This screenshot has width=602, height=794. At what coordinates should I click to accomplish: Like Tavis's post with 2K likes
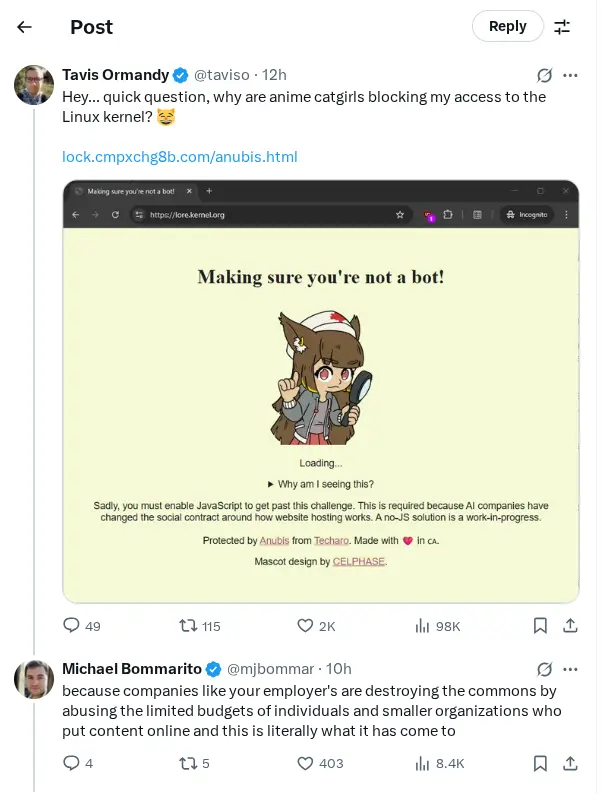(306, 626)
